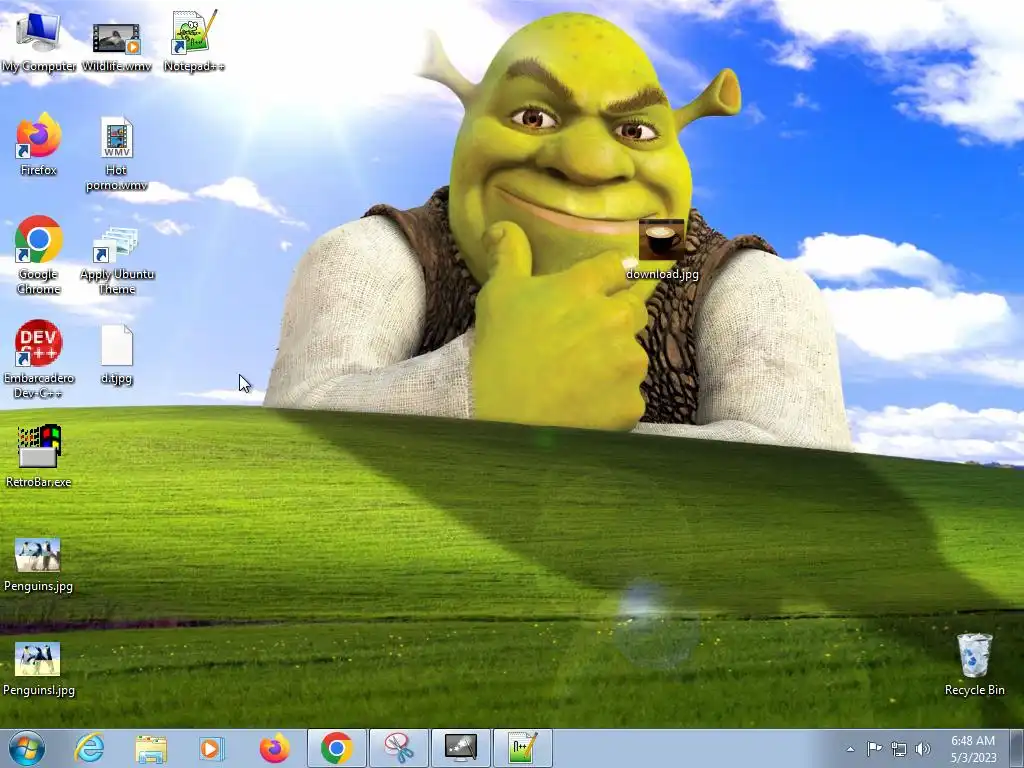
Task: Open Windows Explorer from the taskbar
Action: (x=151, y=749)
